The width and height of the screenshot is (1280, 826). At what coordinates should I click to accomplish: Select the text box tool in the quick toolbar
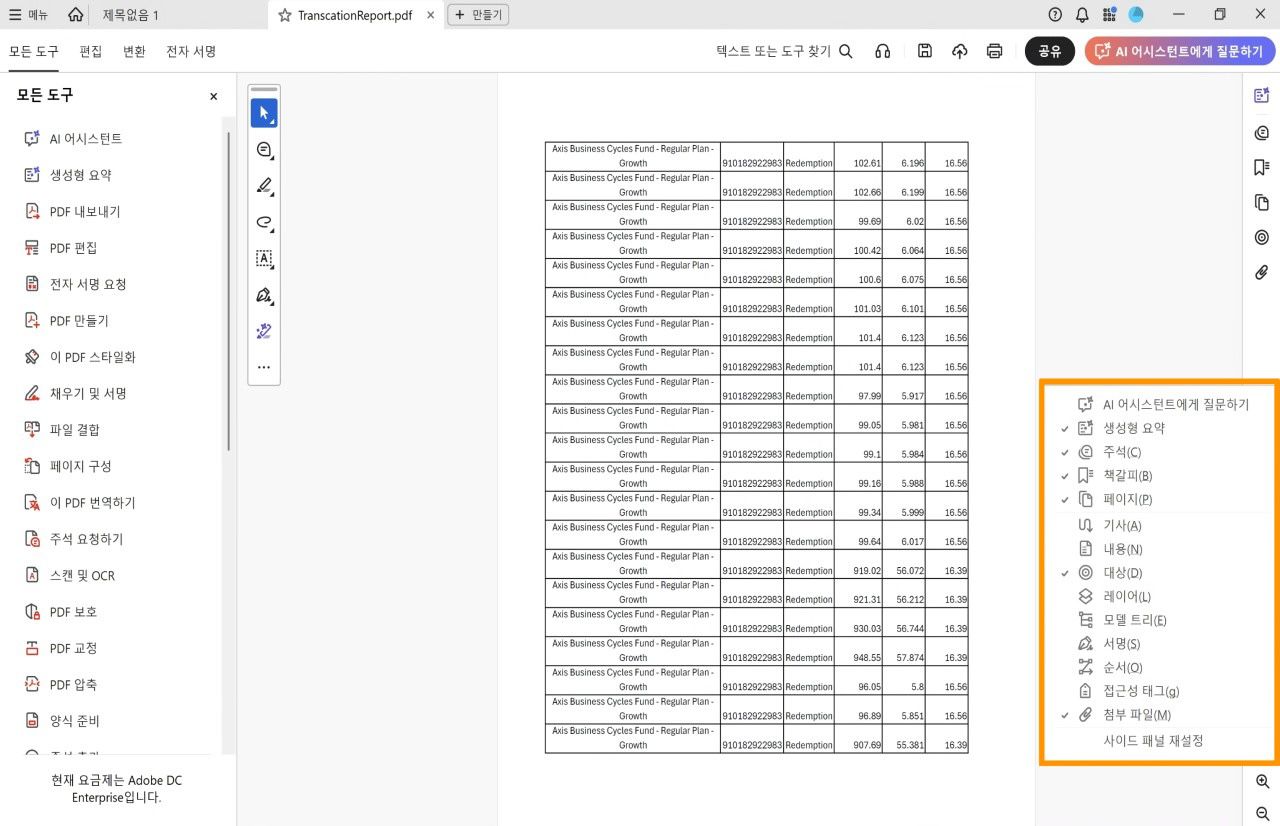(x=264, y=259)
